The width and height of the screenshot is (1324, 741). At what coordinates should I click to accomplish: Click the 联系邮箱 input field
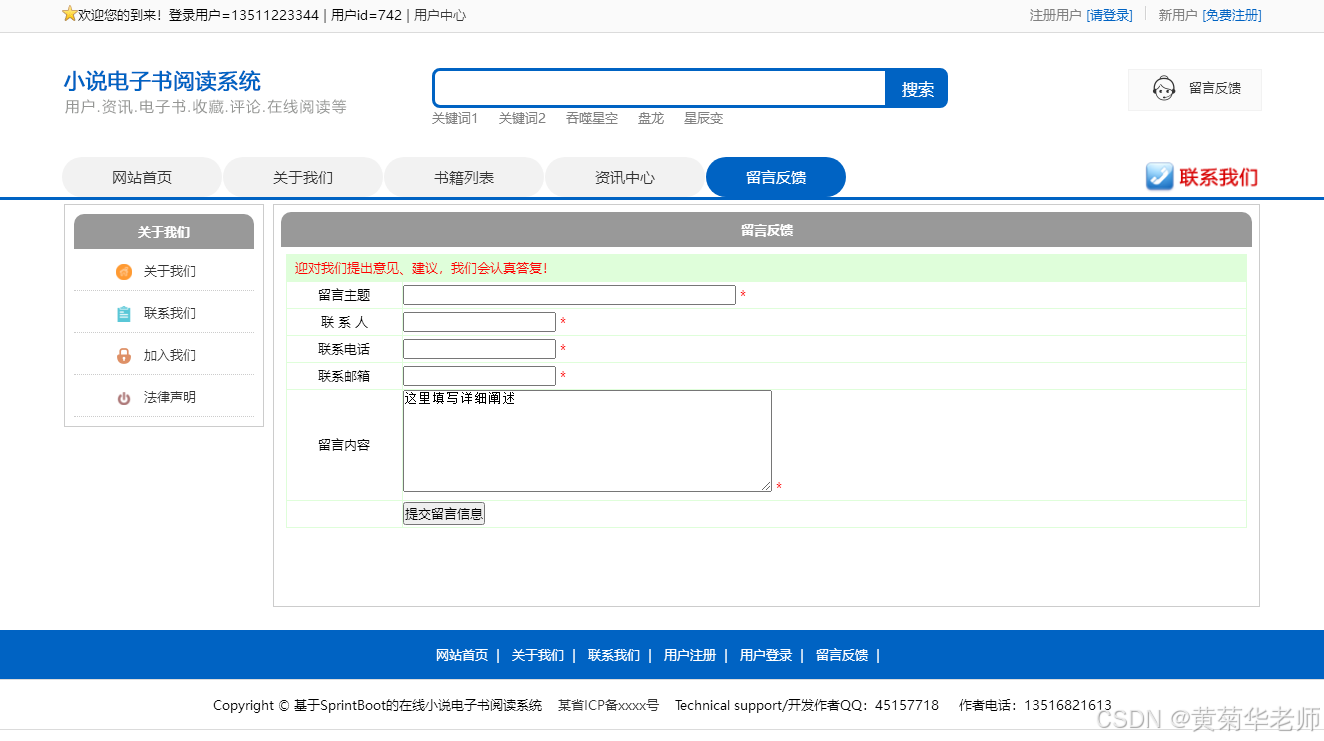(479, 376)
